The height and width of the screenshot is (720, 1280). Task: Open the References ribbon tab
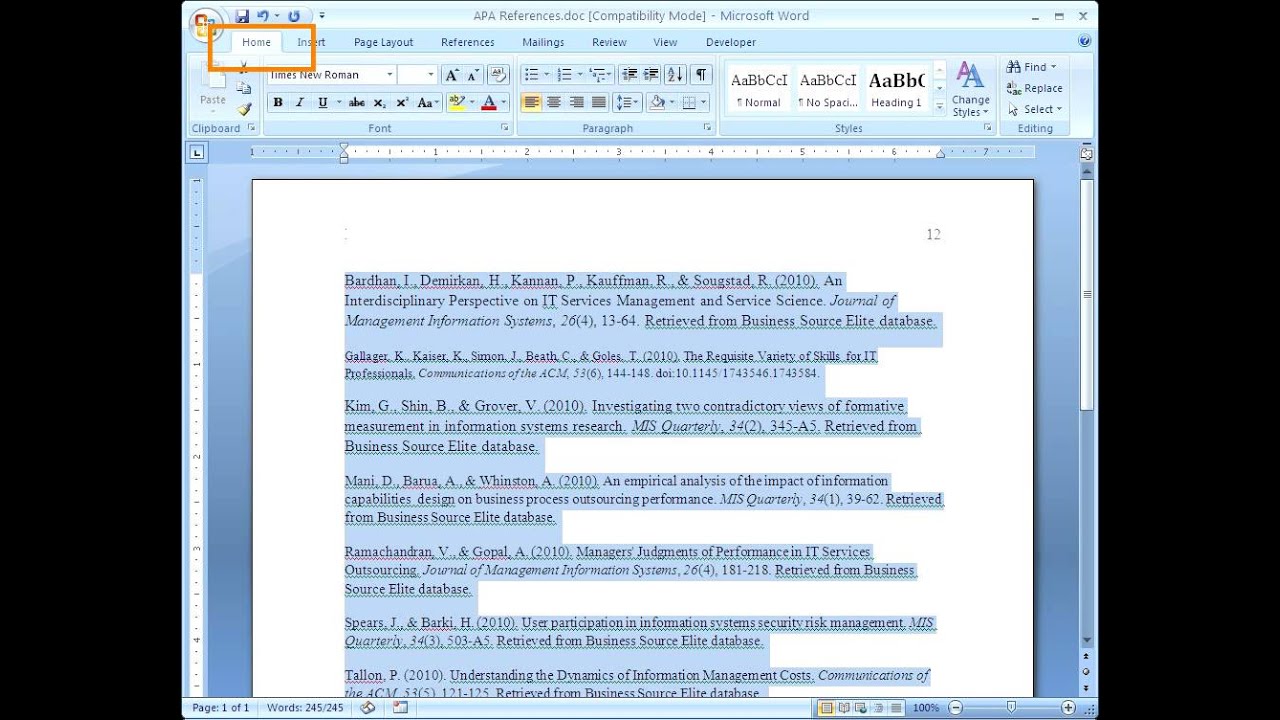468,42
